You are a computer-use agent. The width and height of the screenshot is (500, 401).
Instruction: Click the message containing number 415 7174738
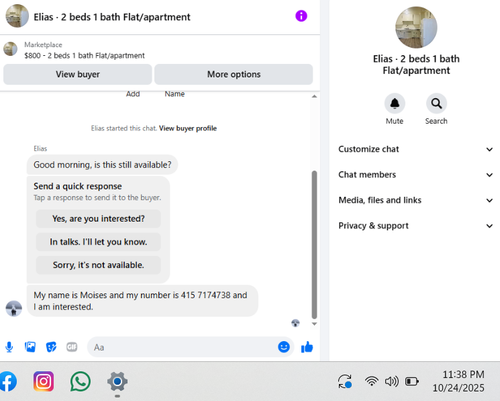pyautogui.click(x=142, y=301)
